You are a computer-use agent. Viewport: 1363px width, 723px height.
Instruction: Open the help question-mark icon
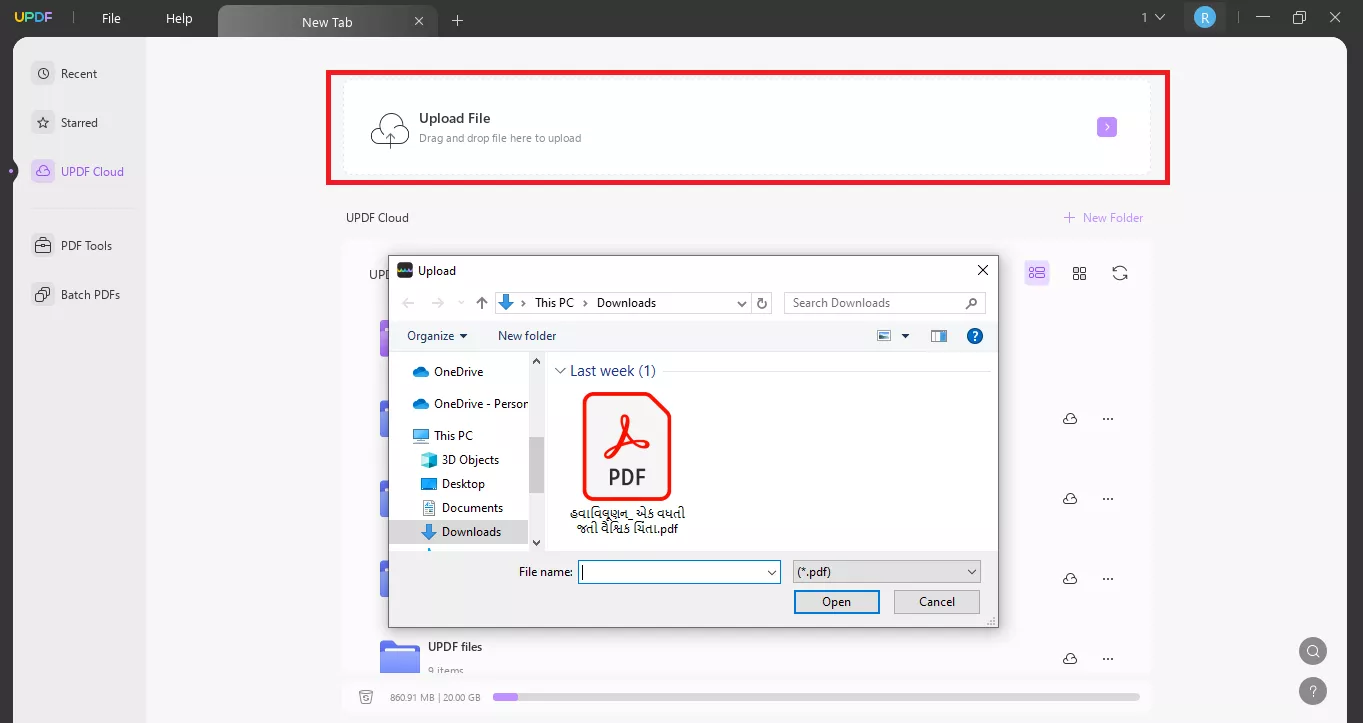tap(1313, 691)
